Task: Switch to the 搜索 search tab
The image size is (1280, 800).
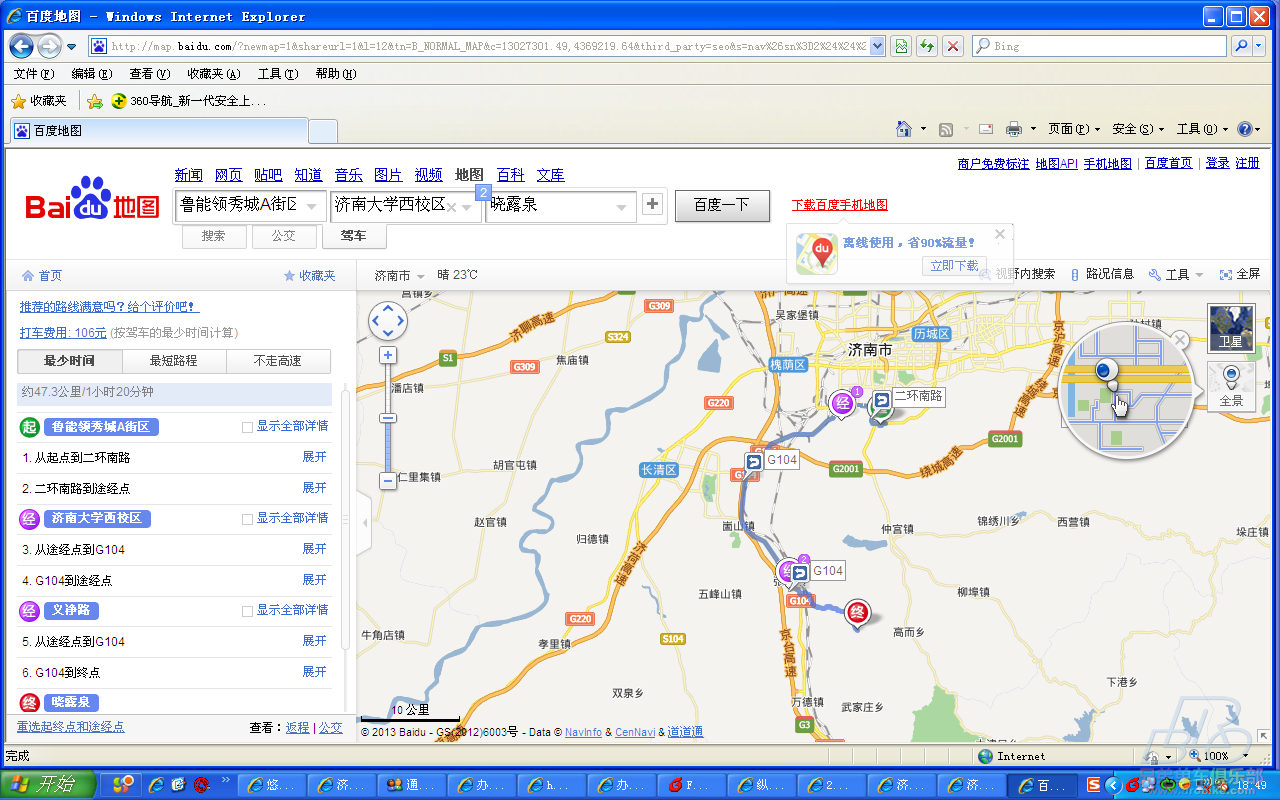Action: coord(213,236)
